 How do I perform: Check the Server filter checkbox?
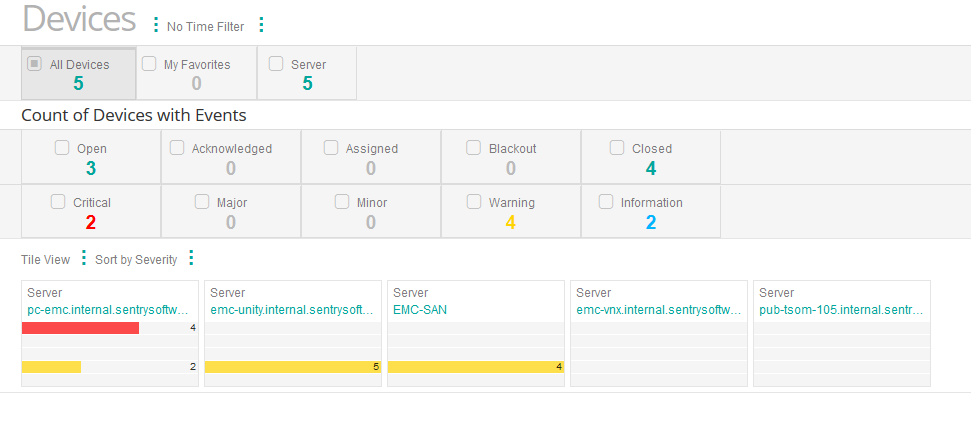275,63
